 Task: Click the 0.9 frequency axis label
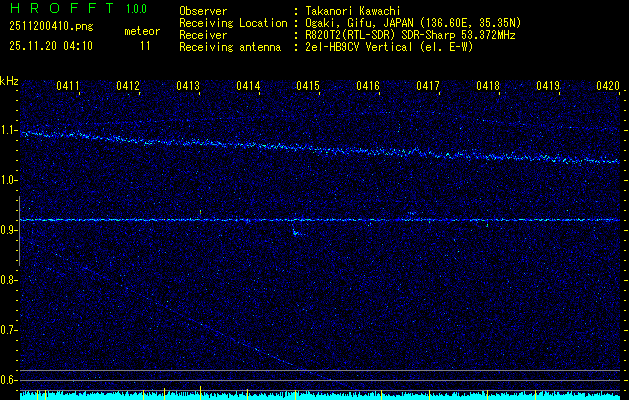click(x=9, y=230)
